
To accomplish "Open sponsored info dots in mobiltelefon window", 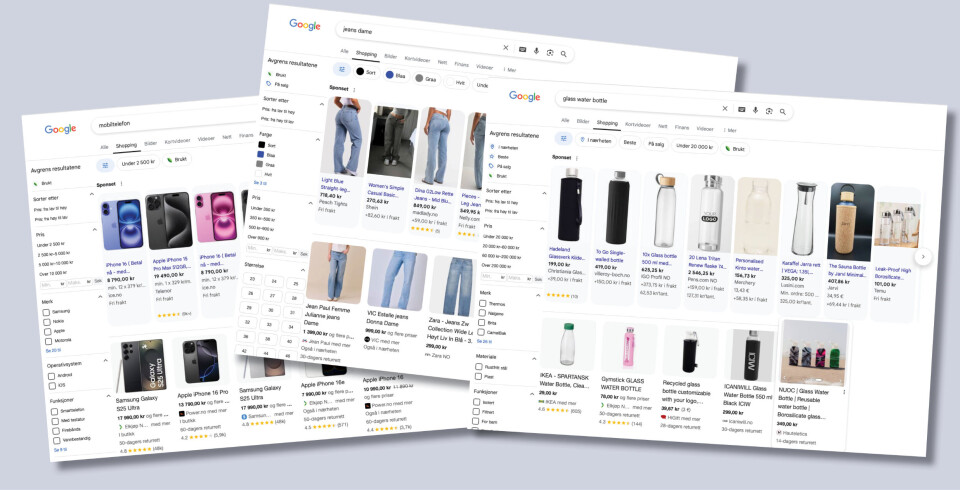I will click(x=121, y=184).
